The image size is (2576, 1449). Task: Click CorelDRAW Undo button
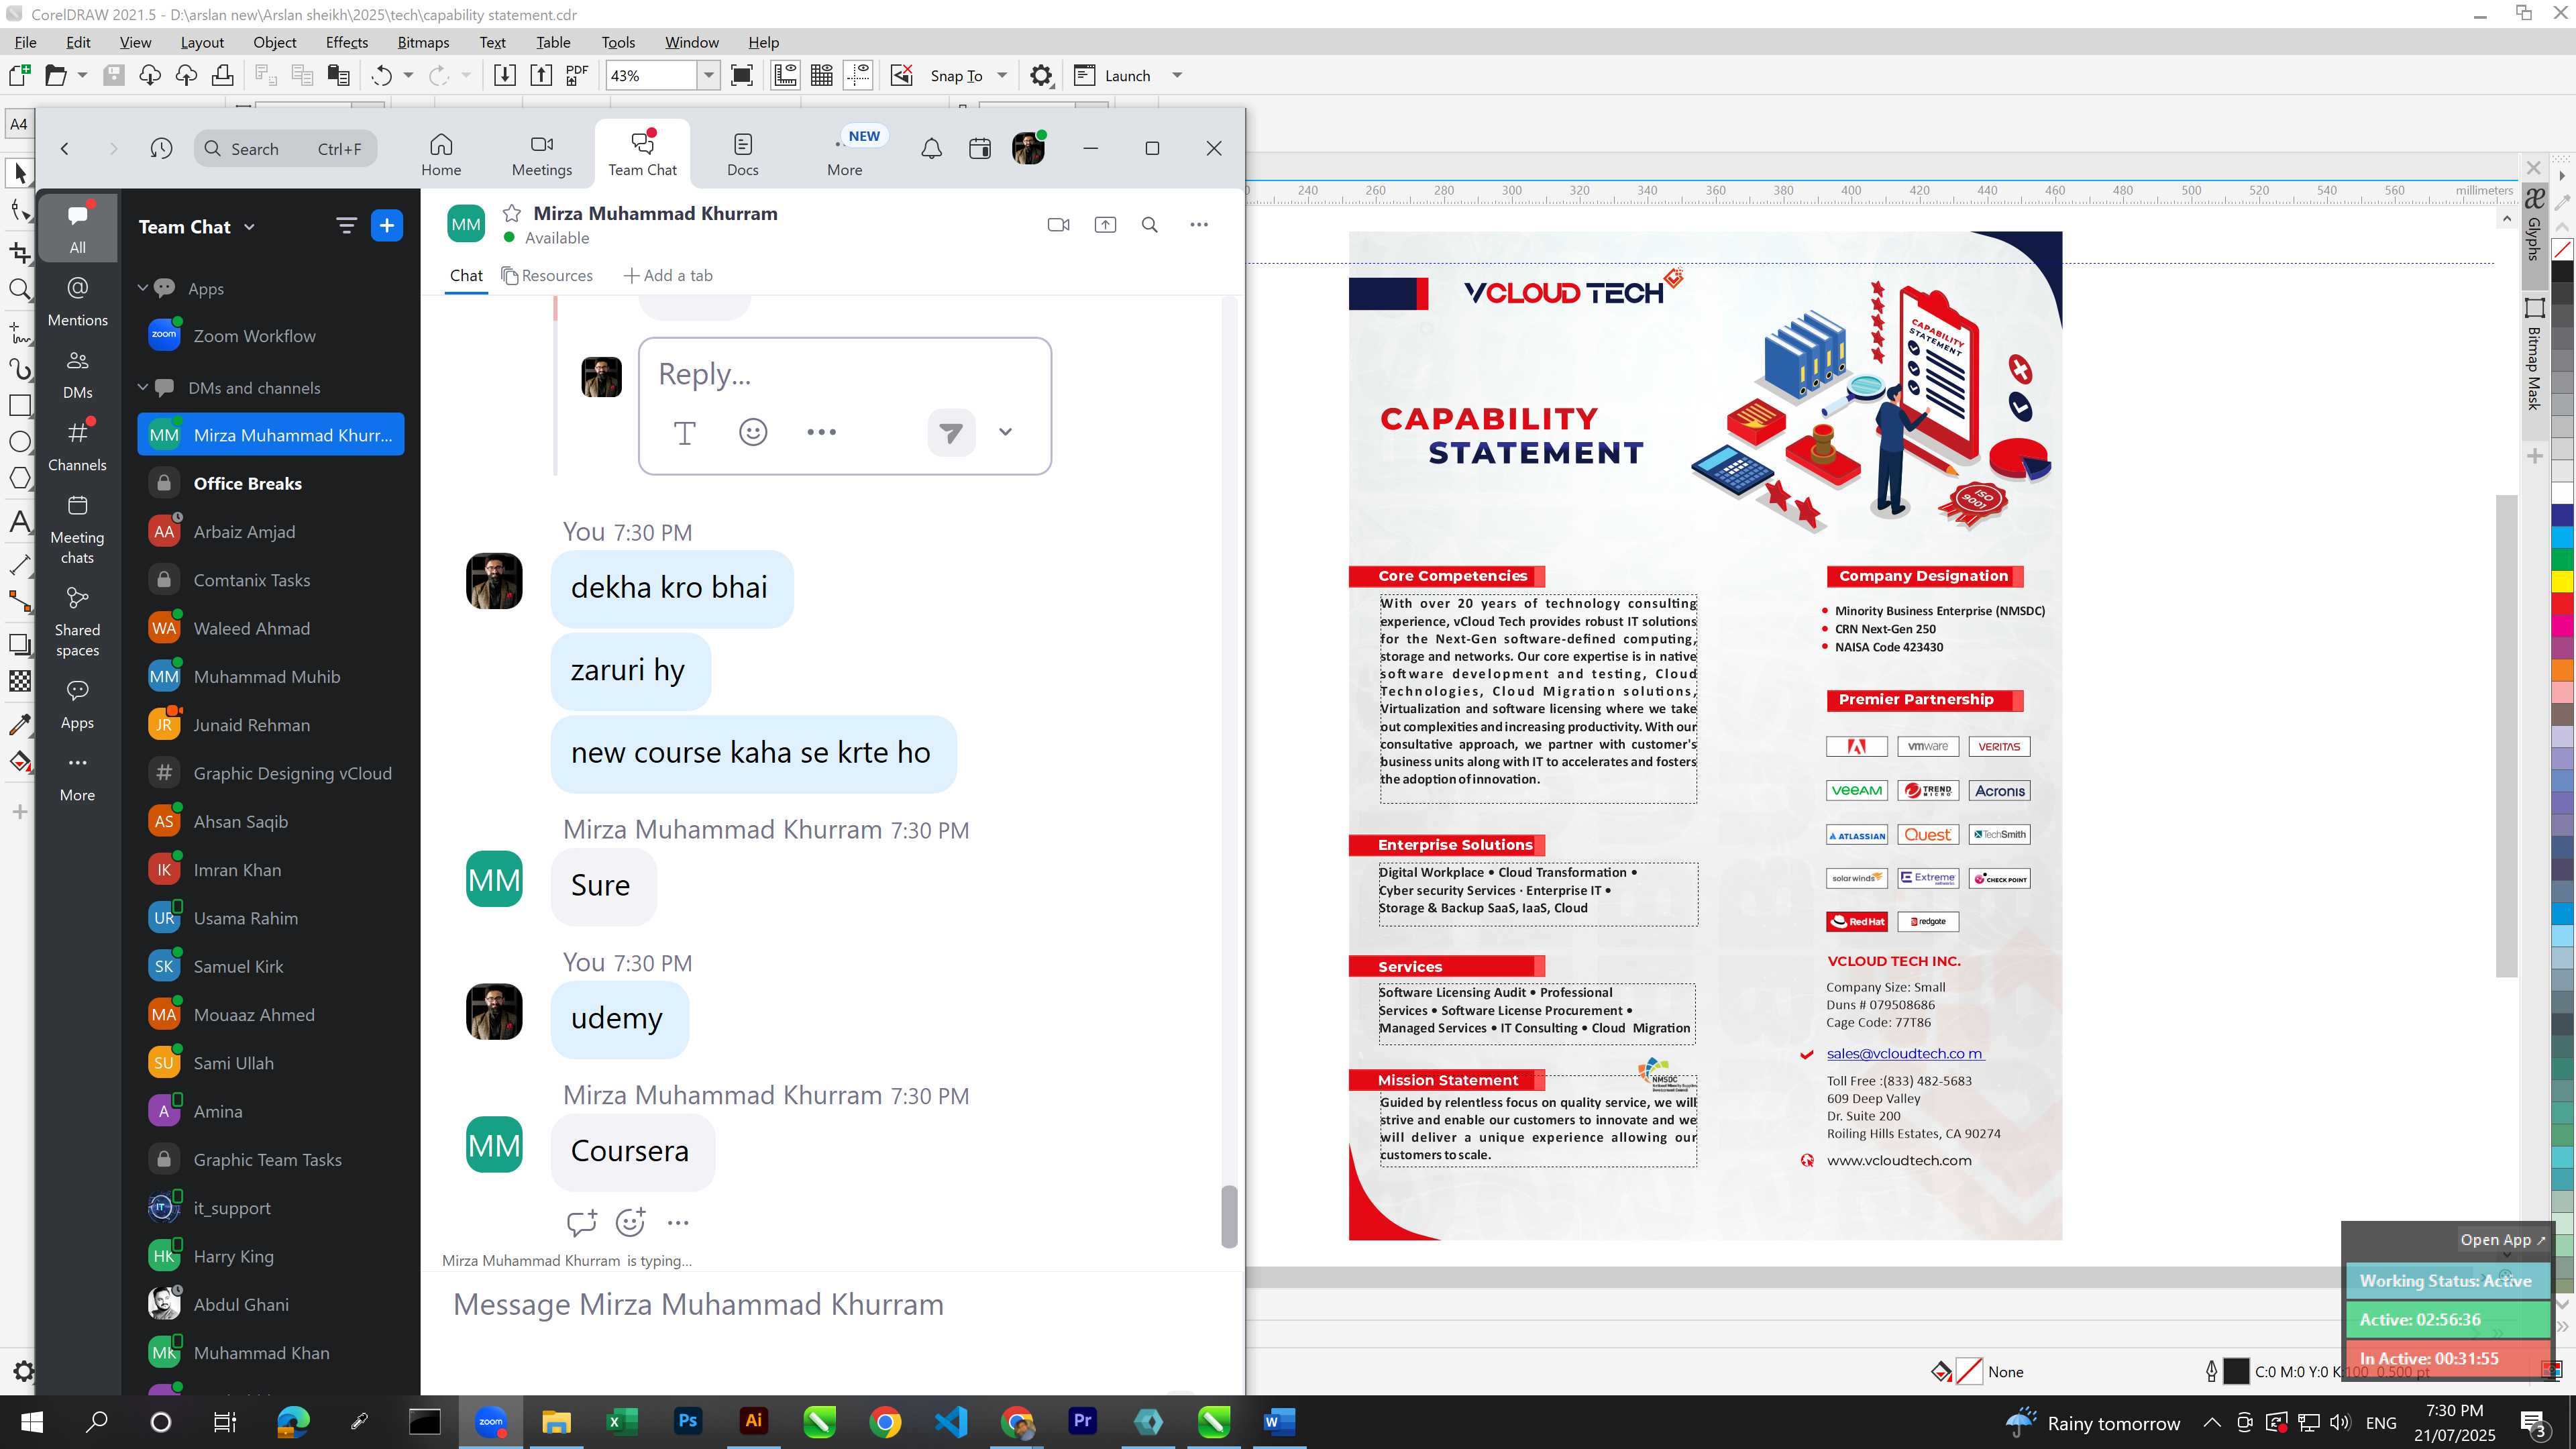click(x=381, y=76)
